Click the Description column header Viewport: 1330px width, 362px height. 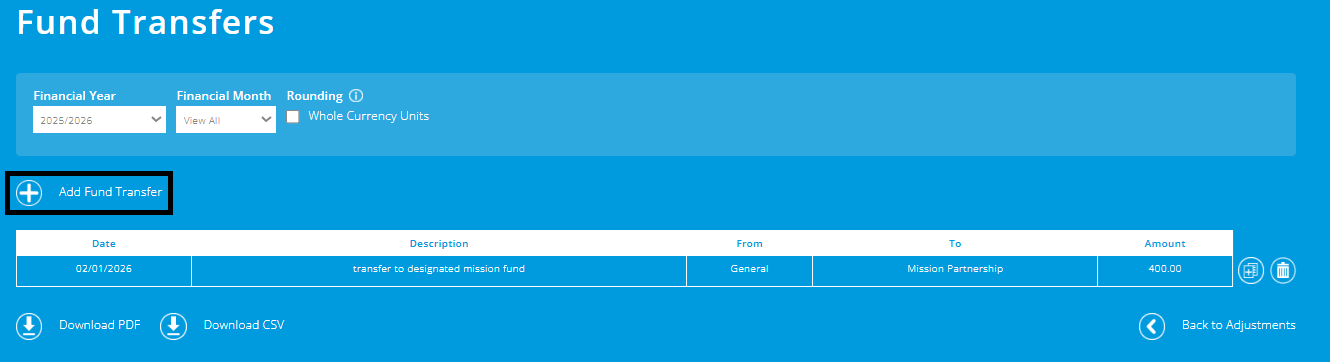pyautogui.click(x=439, y=244)
